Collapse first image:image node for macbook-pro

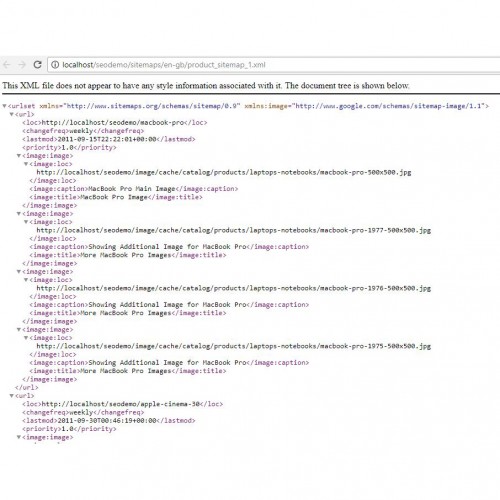(19, 156)
